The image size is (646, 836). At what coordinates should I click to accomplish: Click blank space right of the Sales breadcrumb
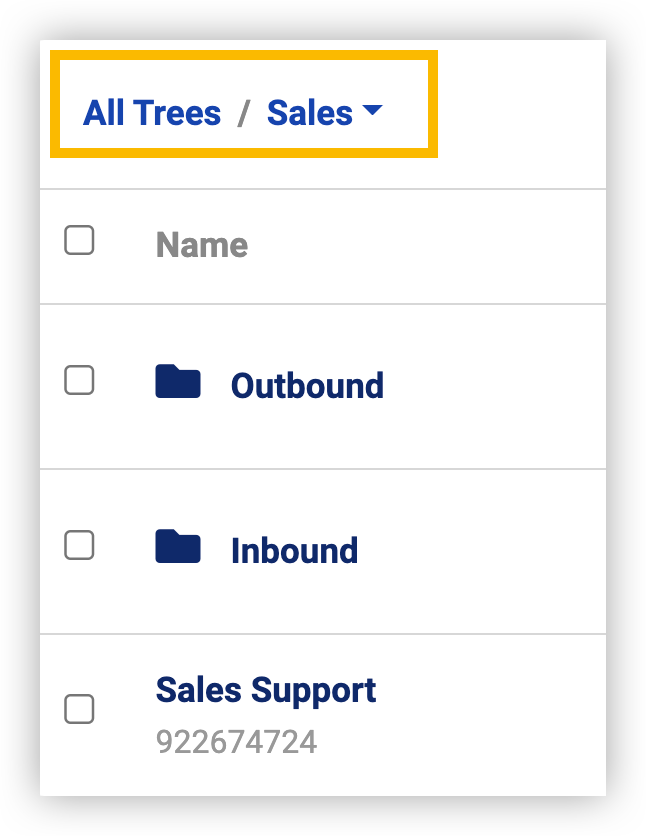point(520,113)
